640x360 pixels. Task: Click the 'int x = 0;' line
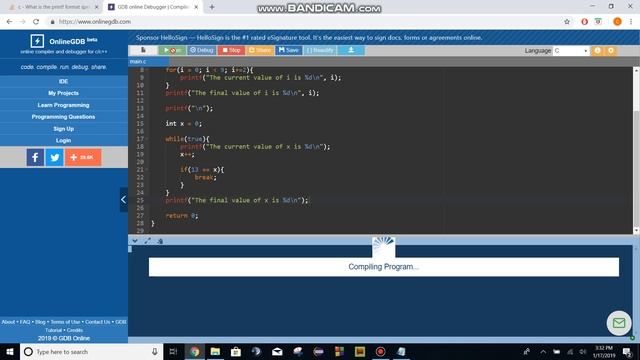(183, 124)
